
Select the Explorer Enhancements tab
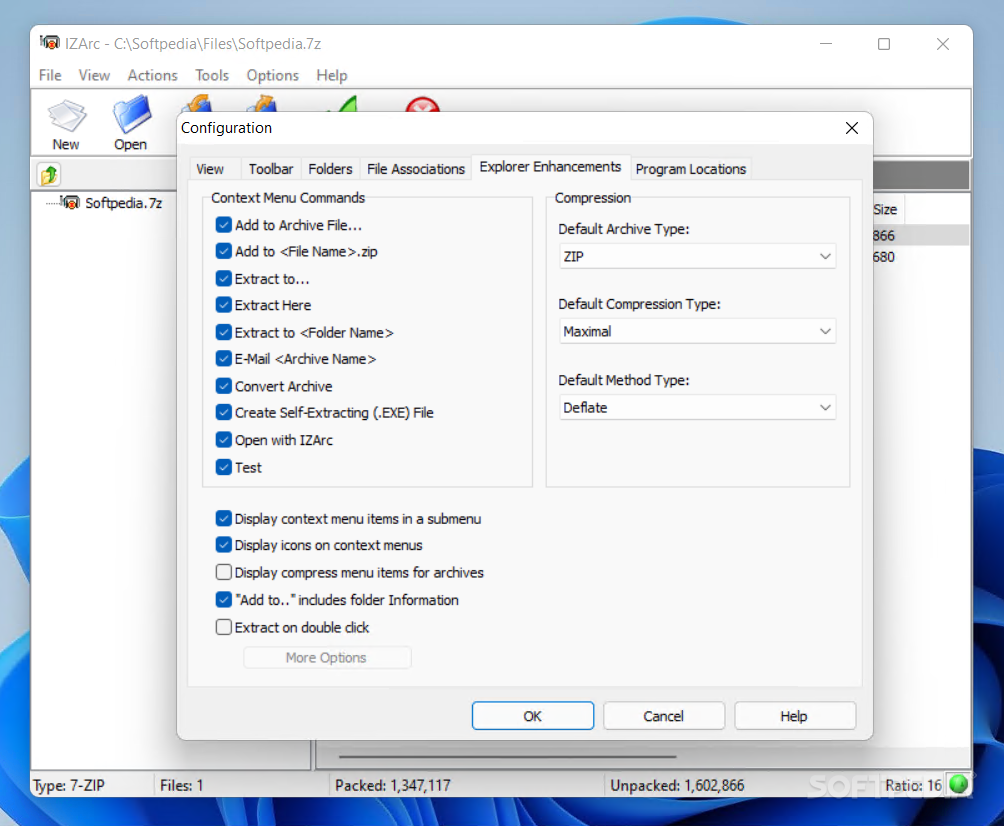point(551,167)
